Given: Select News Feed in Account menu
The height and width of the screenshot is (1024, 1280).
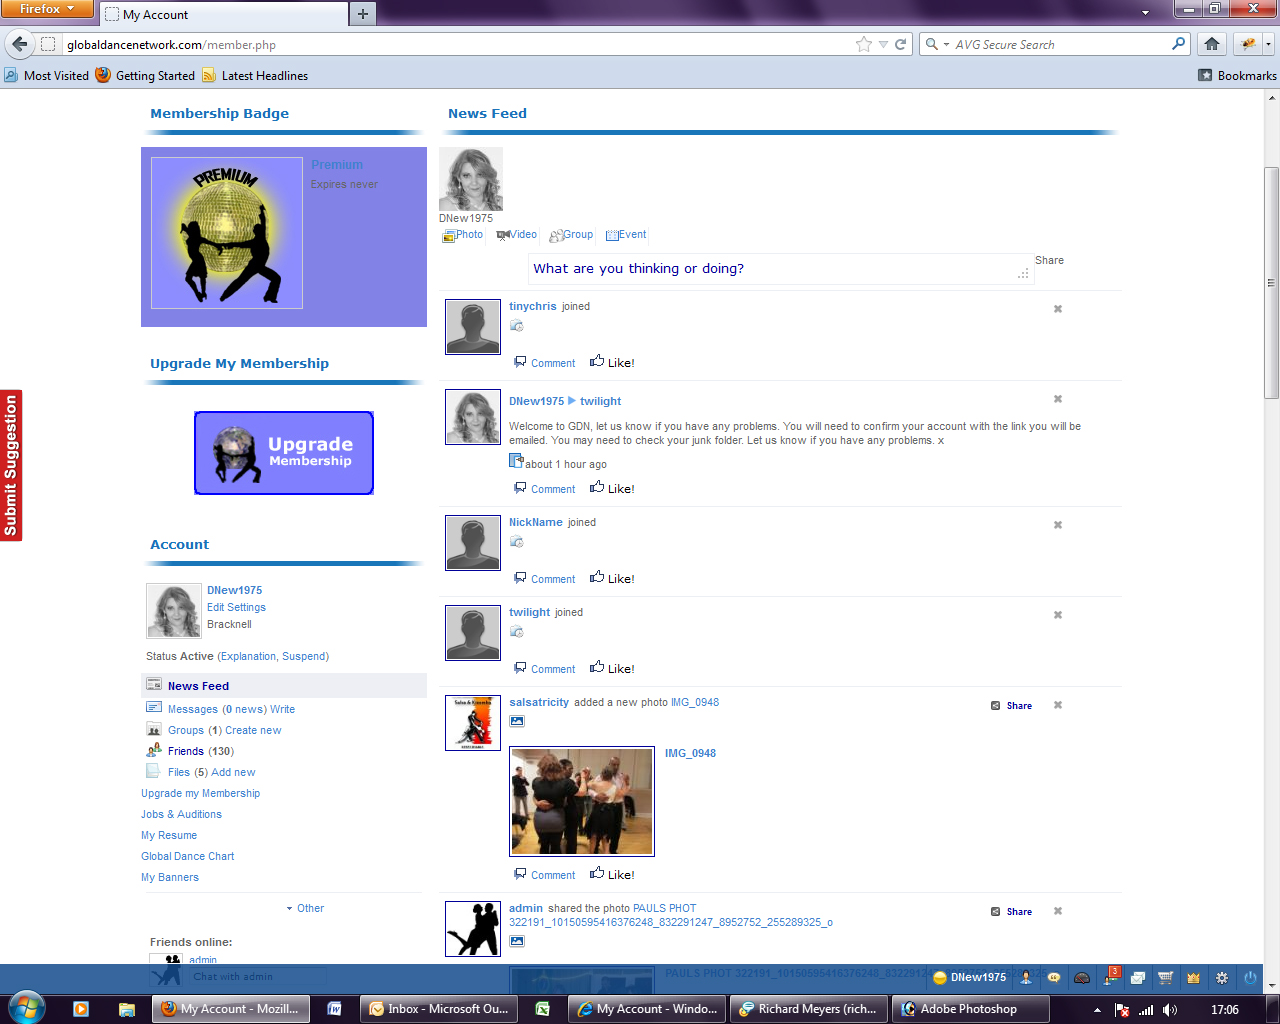Looking at the screenshot, I should point(284,686).
